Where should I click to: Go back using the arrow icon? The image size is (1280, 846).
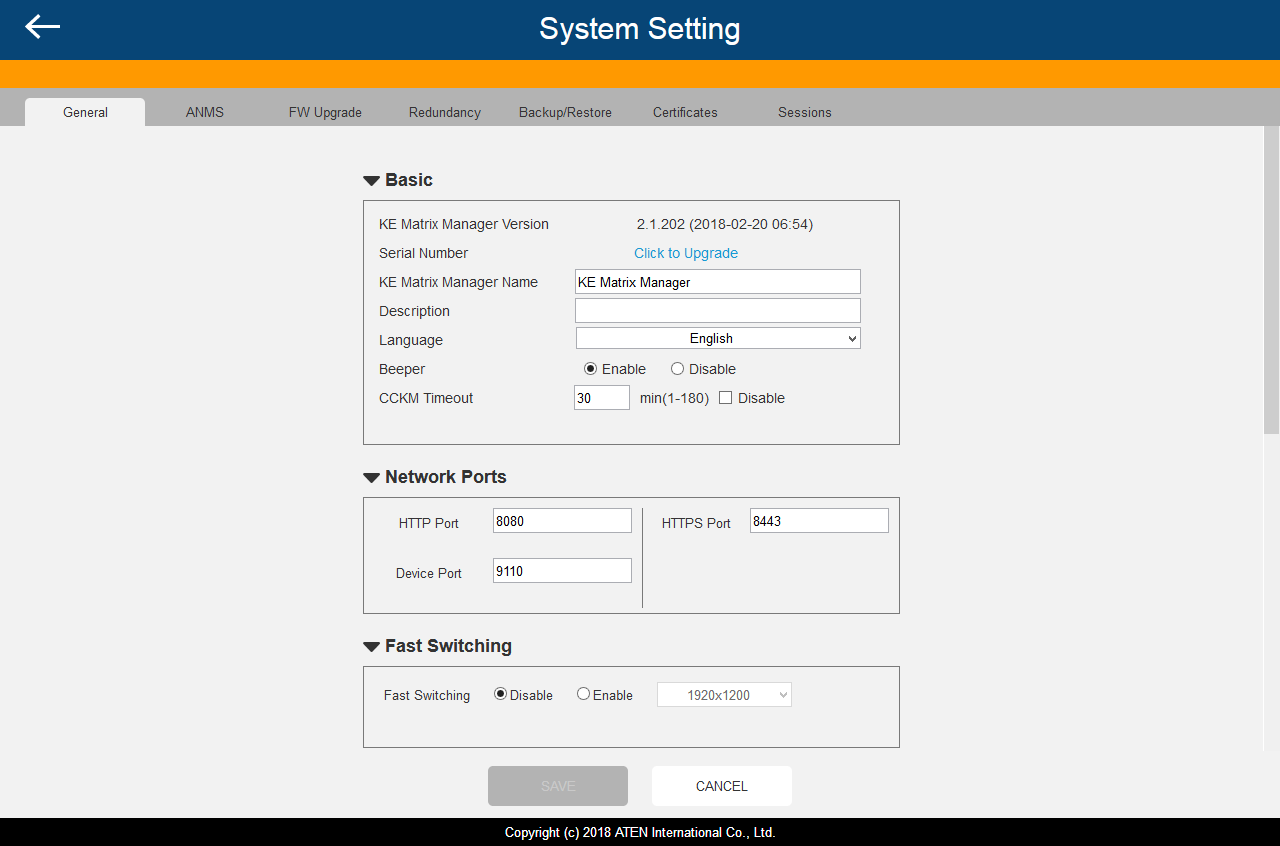click(x=43, y=27)
